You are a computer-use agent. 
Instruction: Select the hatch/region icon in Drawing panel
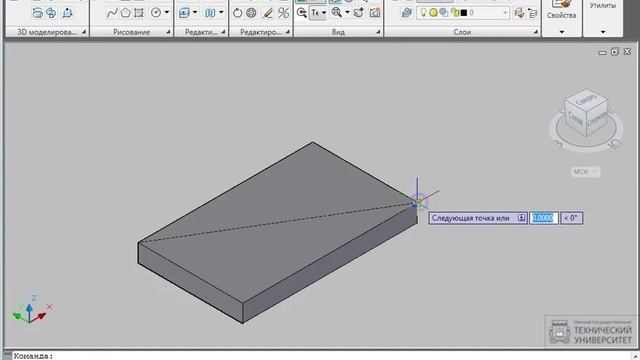pyautogui.click(x=139, y=13)
